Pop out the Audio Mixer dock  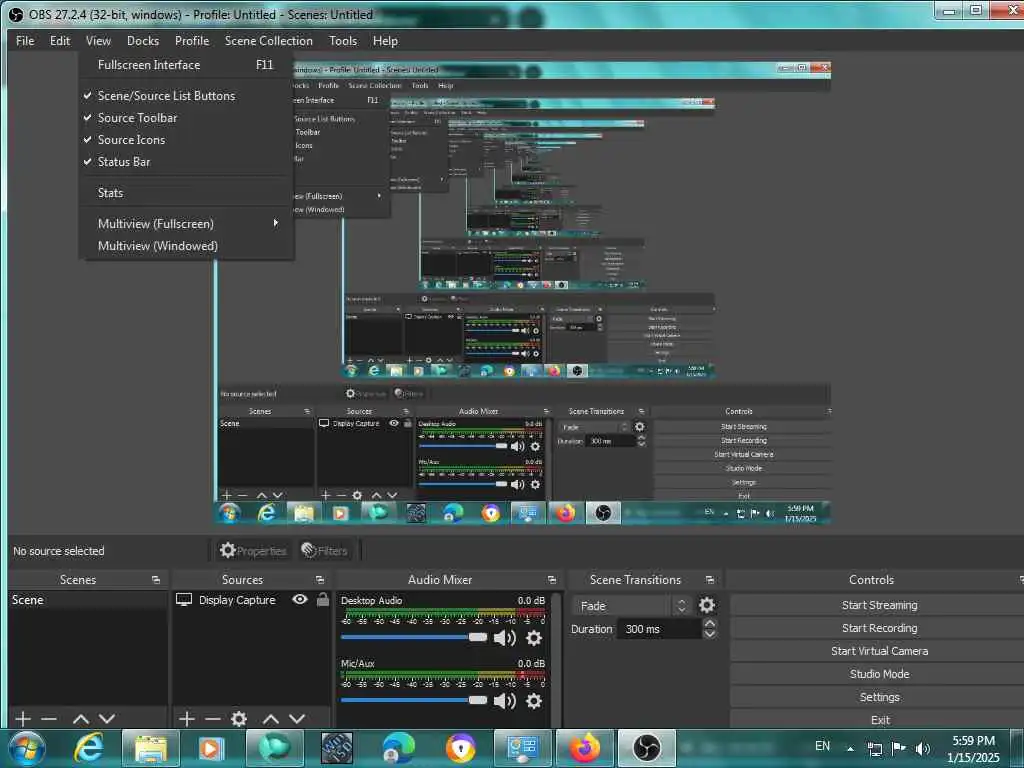pos(552,580)
